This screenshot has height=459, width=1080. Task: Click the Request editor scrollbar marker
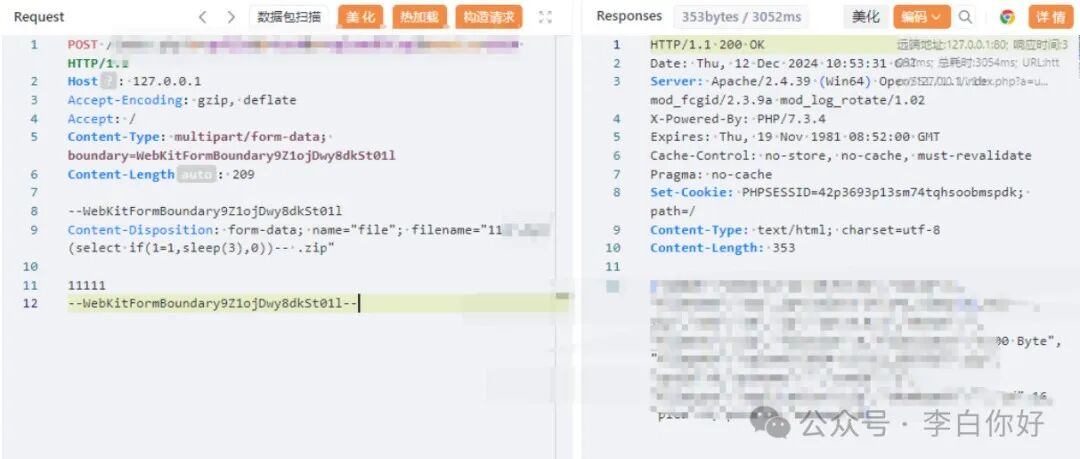tap(562, 296)
